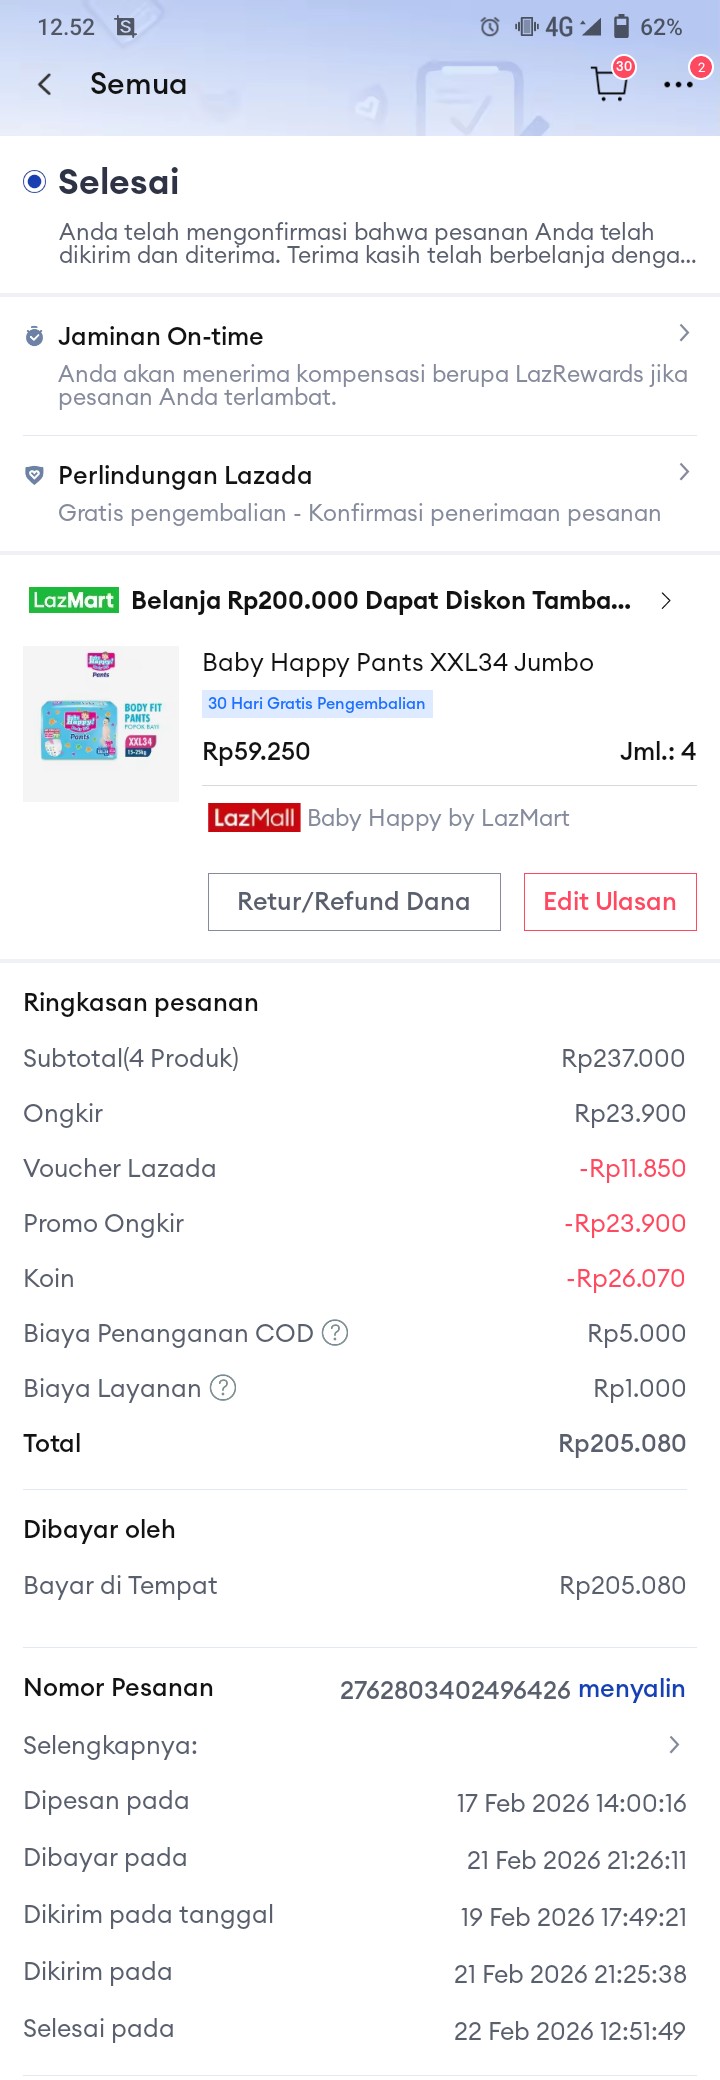Tap the back arrow next to Semua
The width and height of the screenshot is (720, 2080).
pyautogui.click(x=45, y=85)
